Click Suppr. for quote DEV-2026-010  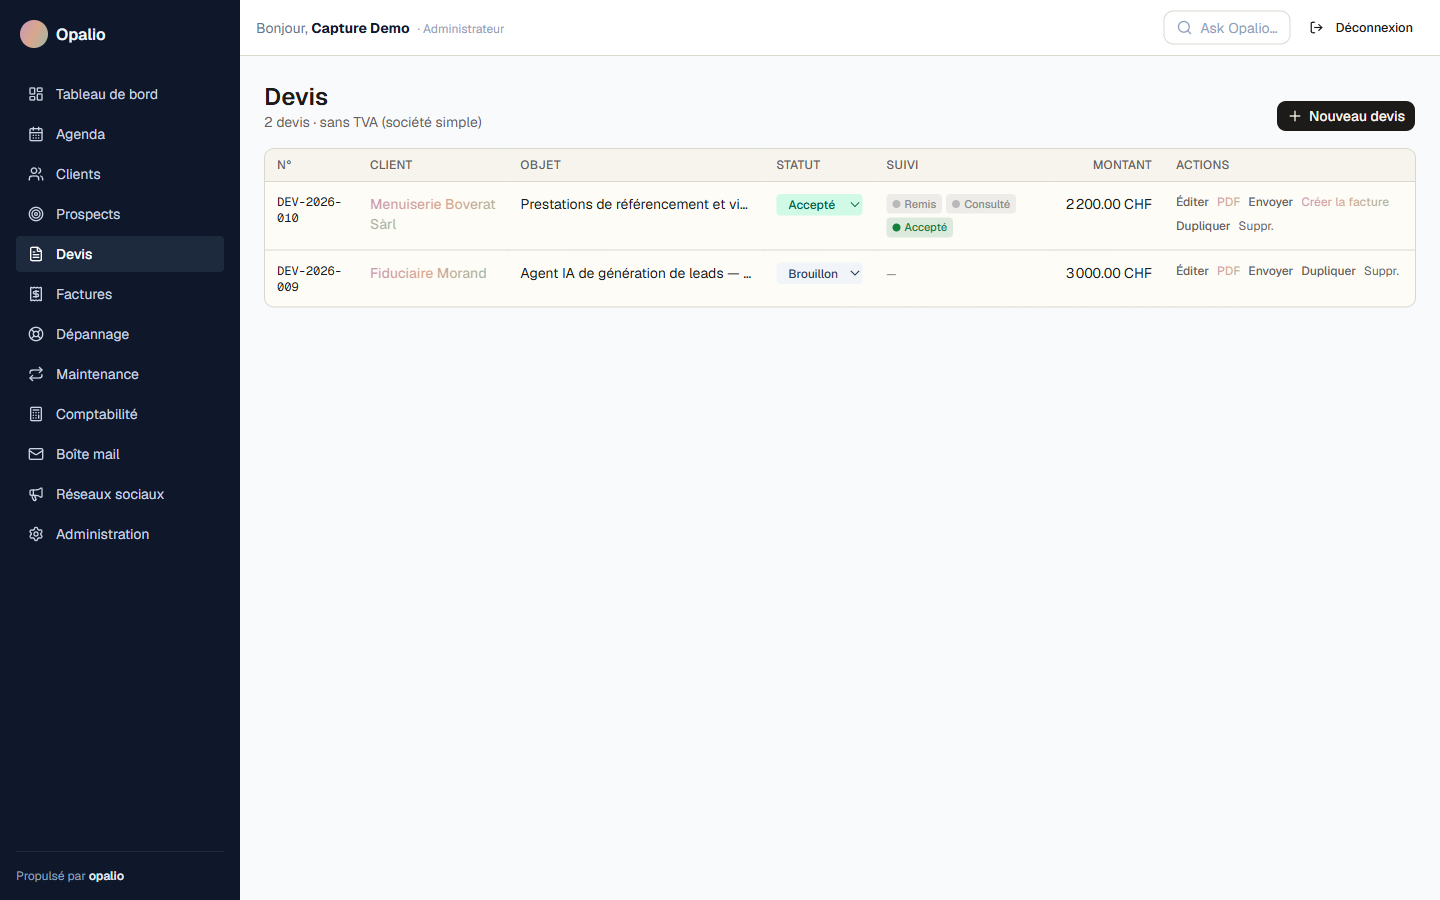pyautogui.click(x=1256, y=226)
